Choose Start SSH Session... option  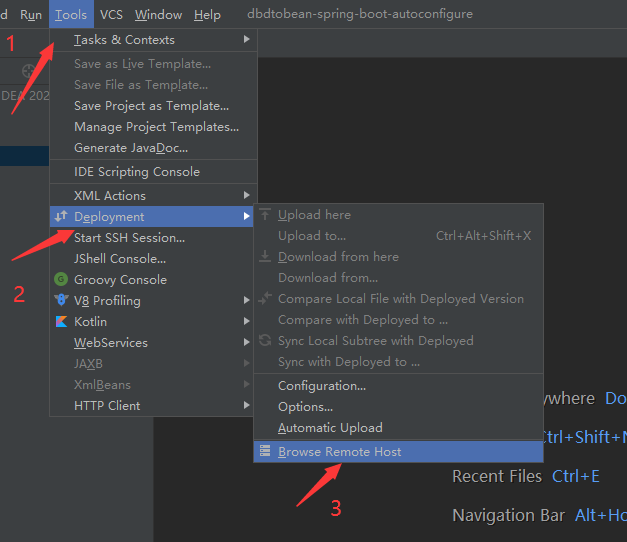[x=129, y=238]
